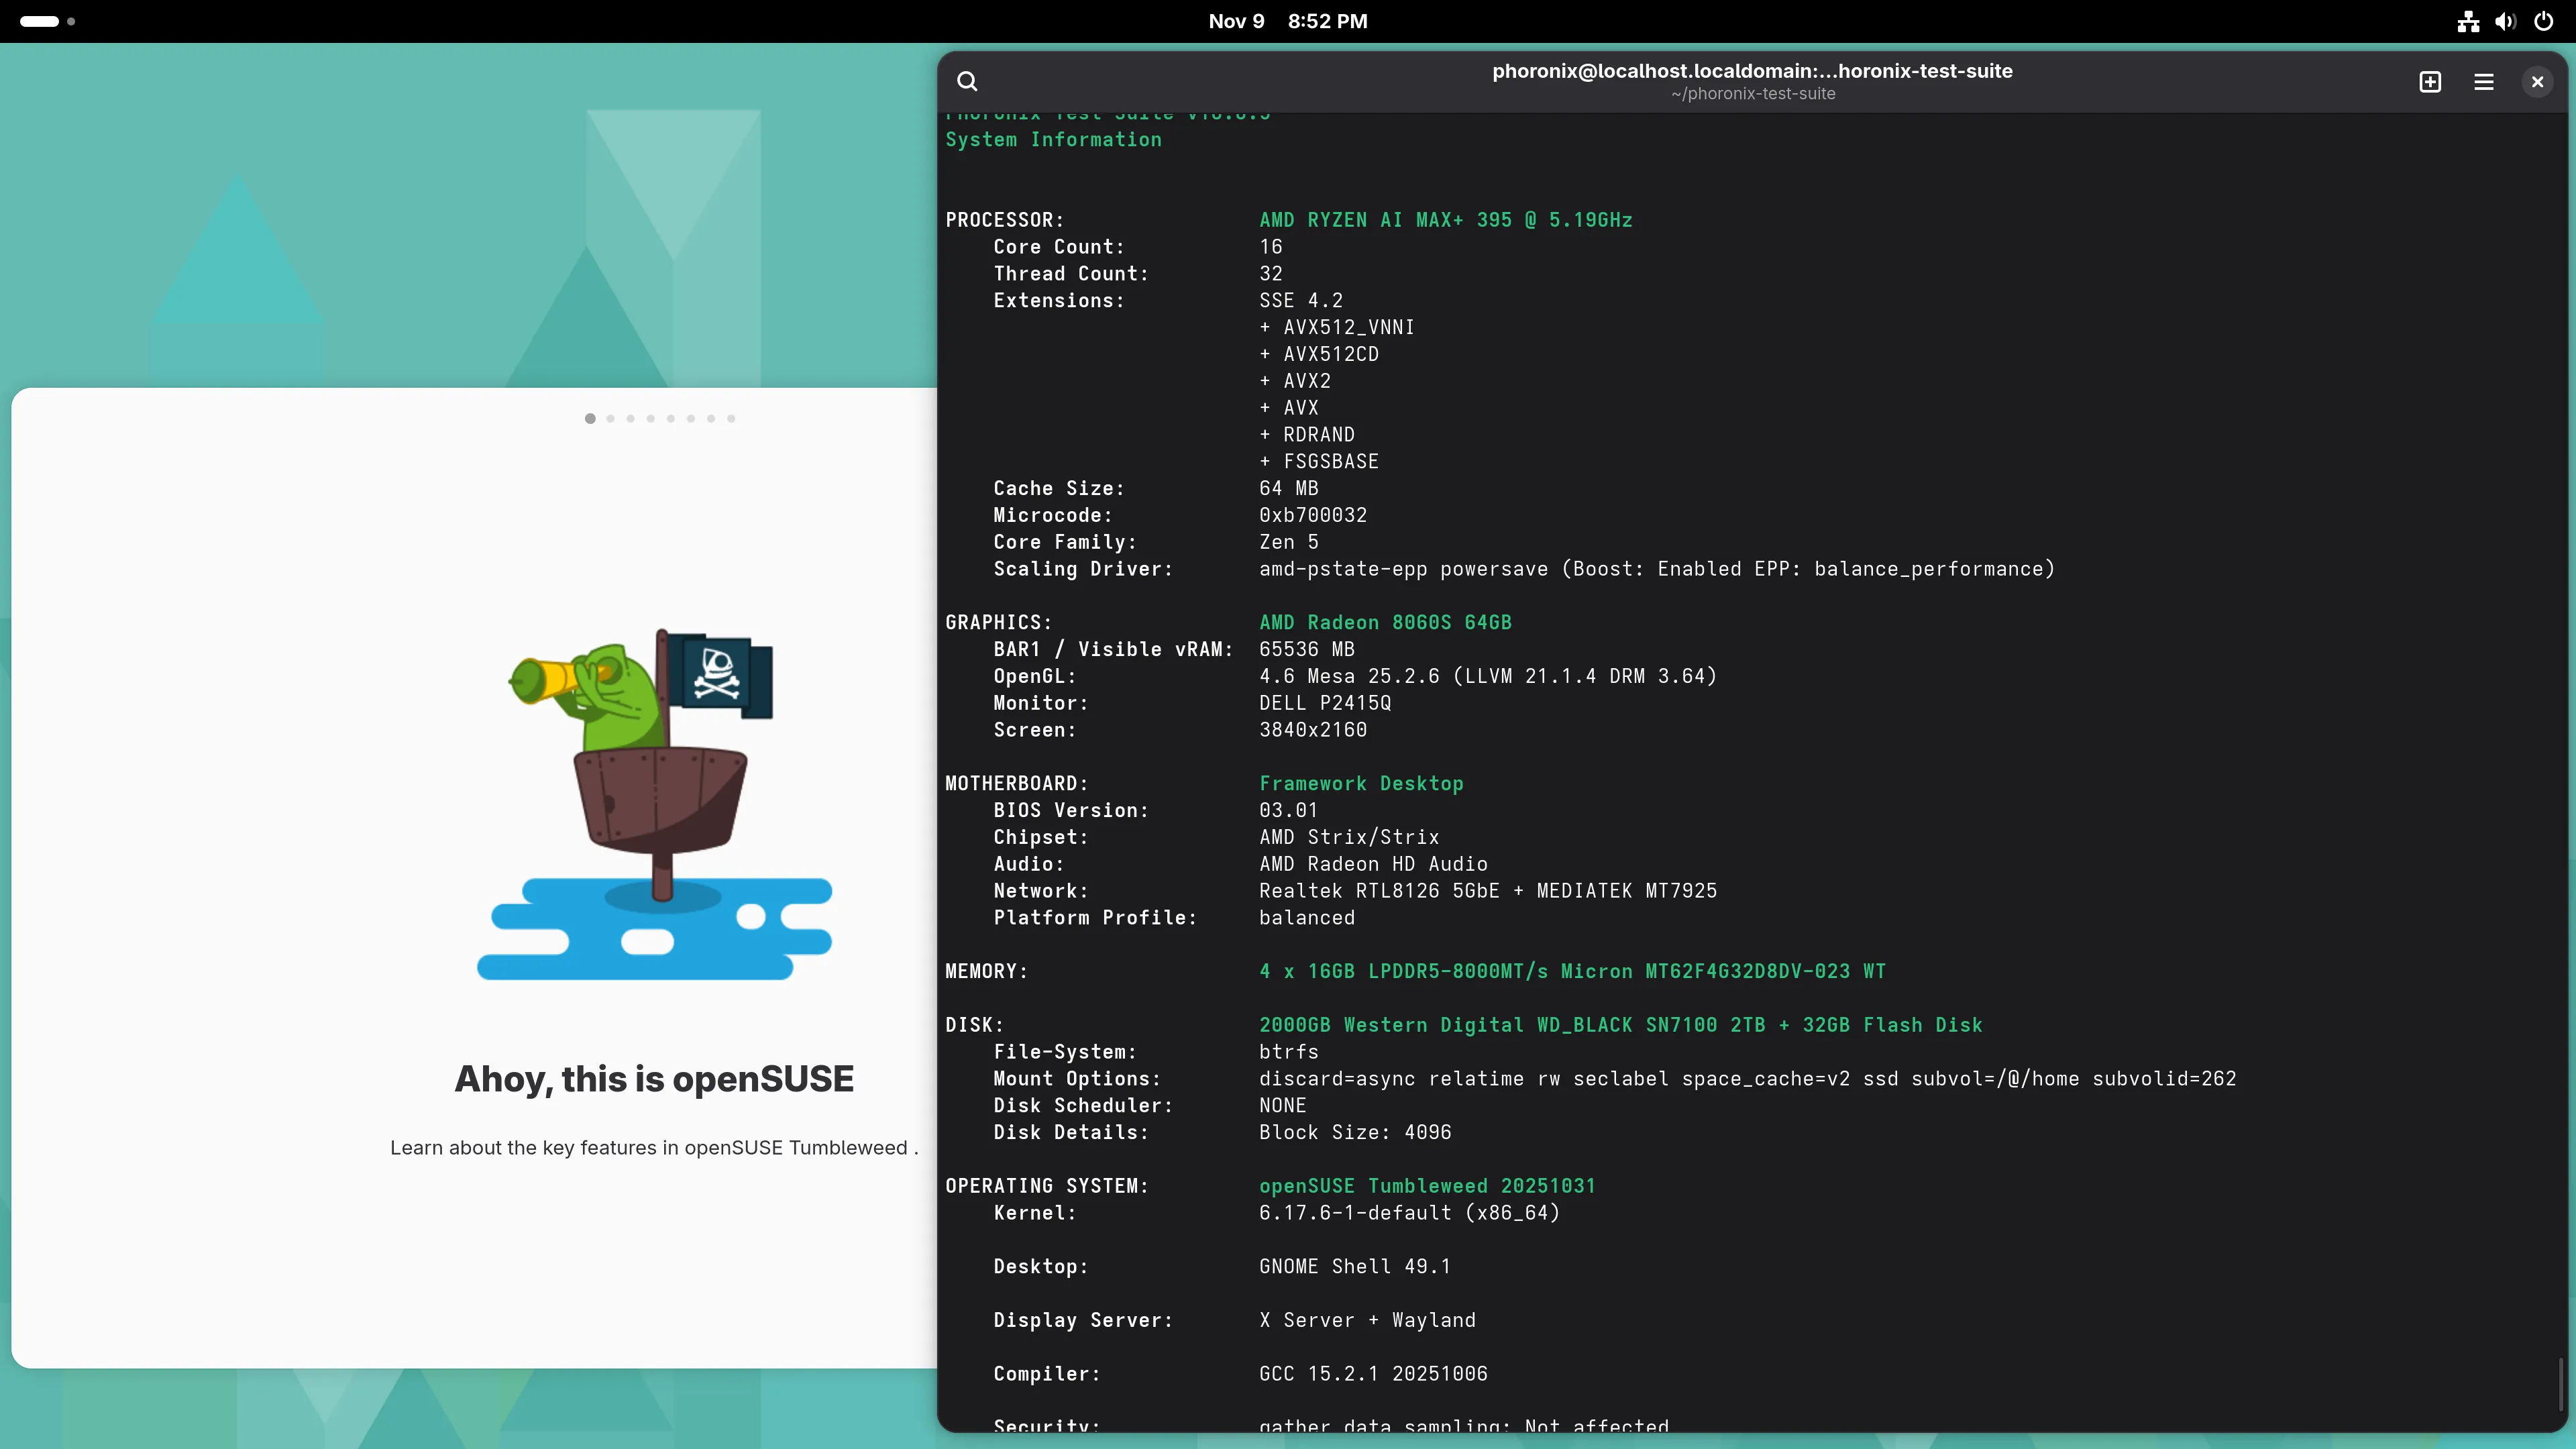The width and height of the screenshot is (2576, 1449).
Task: Click the terminal window title text
Action: tap(1752, 71)
